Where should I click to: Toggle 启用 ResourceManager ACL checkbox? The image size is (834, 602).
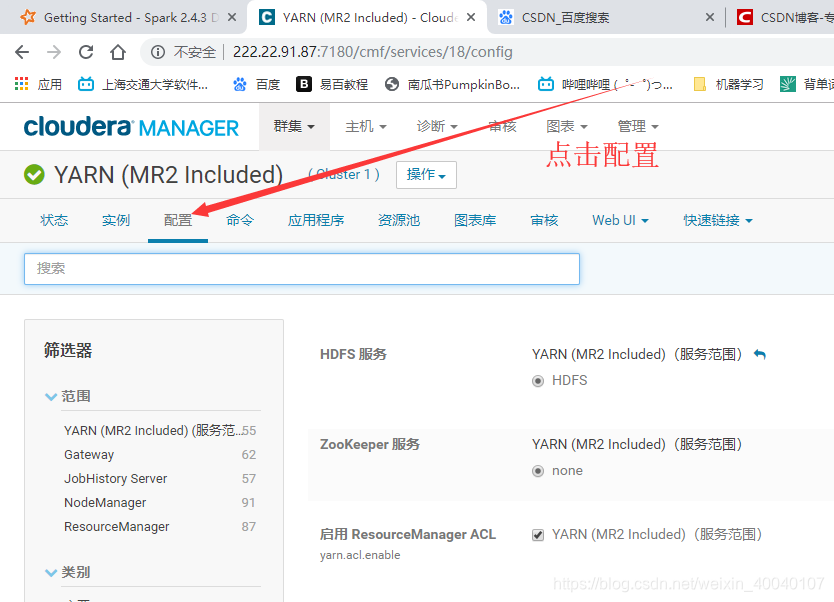538,535
